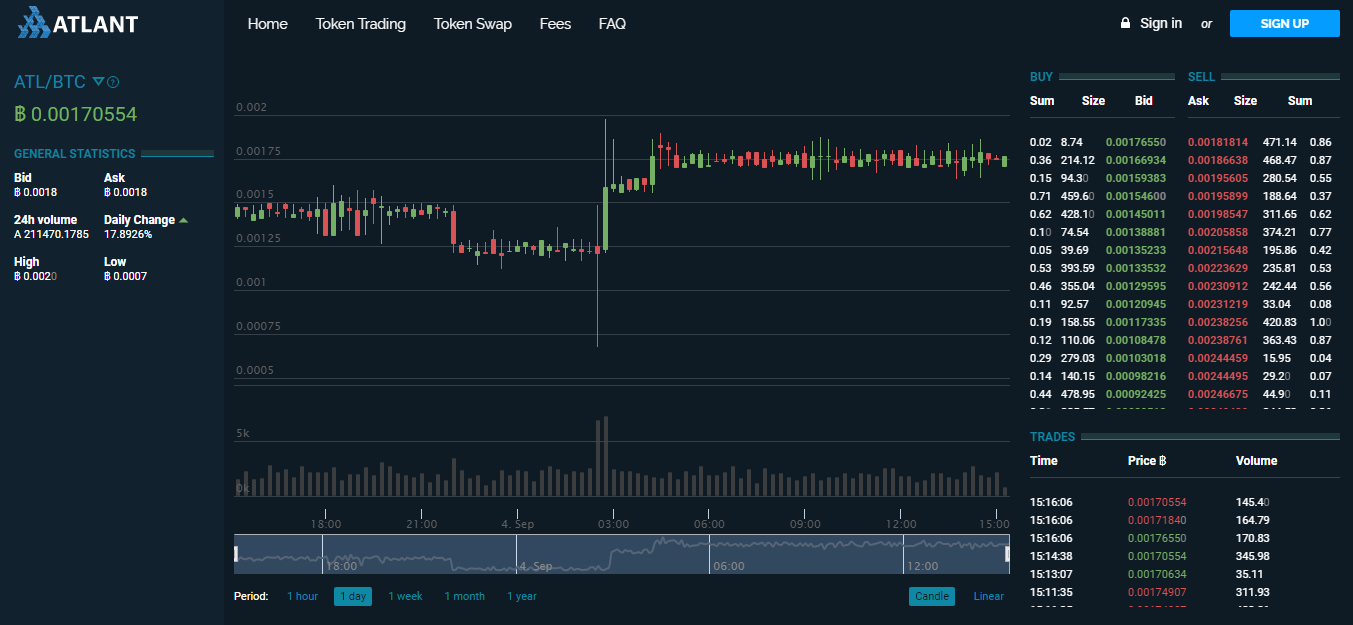Switch chart period to 1 week
This screenshot has width=1353, height=625.
(405, 596)
